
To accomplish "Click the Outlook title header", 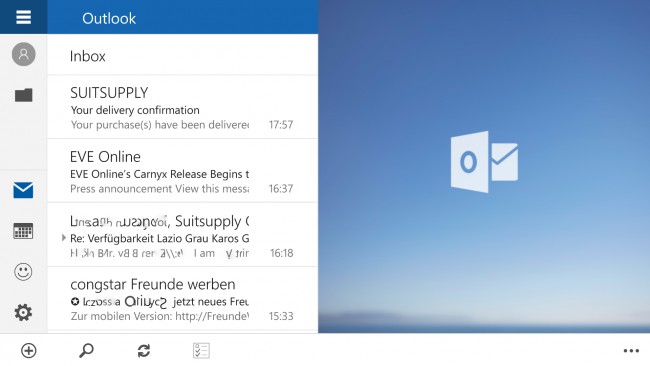I will (109, 18).
